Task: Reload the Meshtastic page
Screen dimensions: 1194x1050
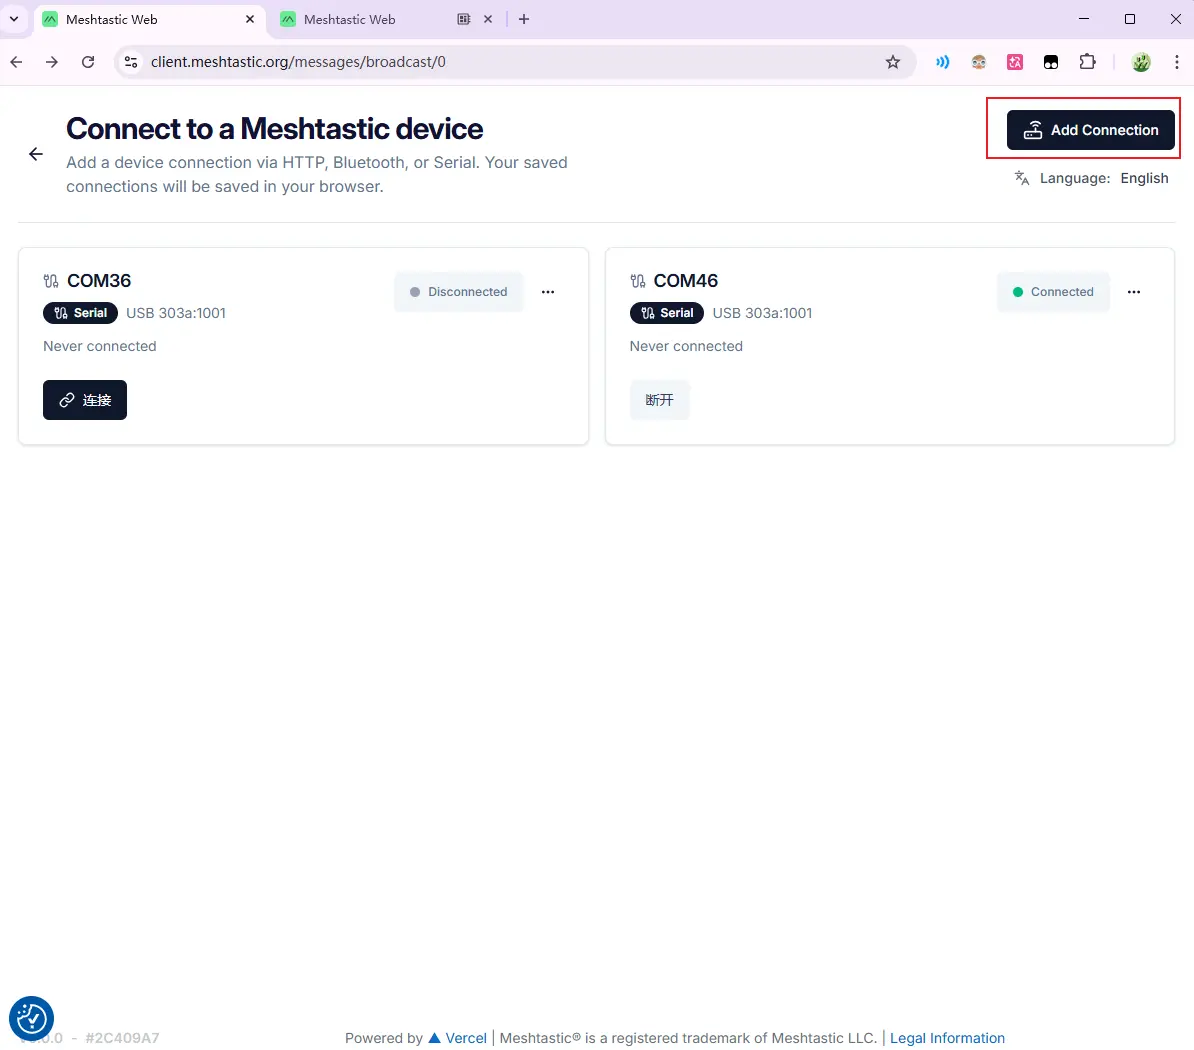Action: pyautogui.click(x=88, y=62)
